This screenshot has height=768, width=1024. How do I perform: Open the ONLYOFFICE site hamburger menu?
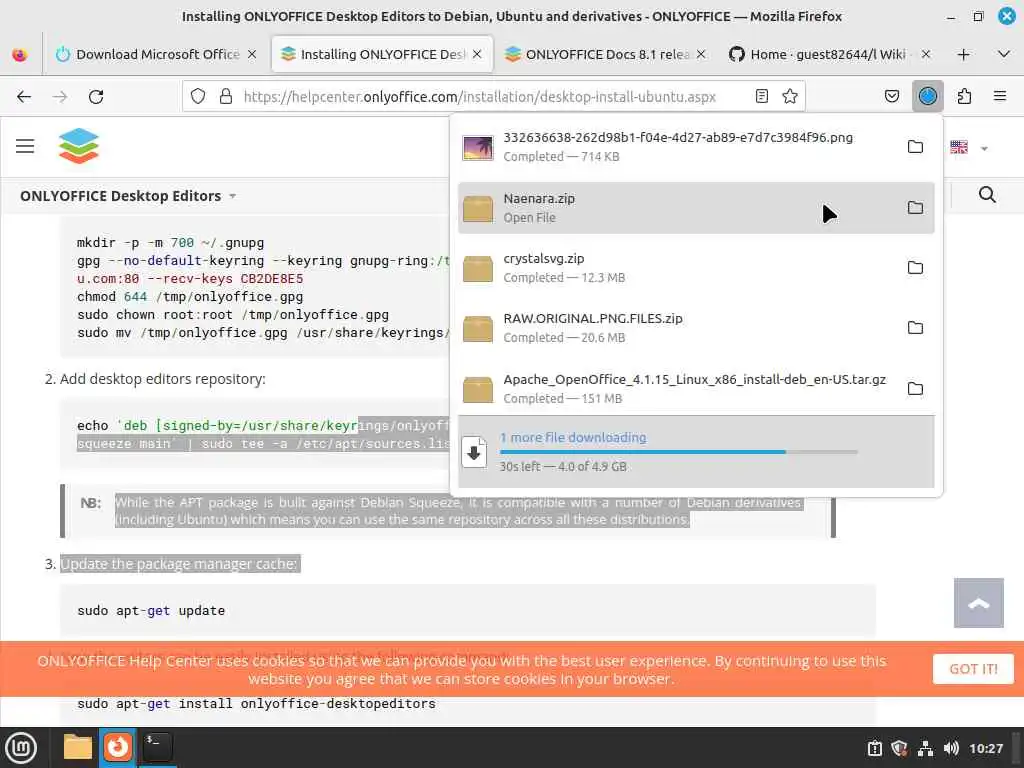(25, 146)
